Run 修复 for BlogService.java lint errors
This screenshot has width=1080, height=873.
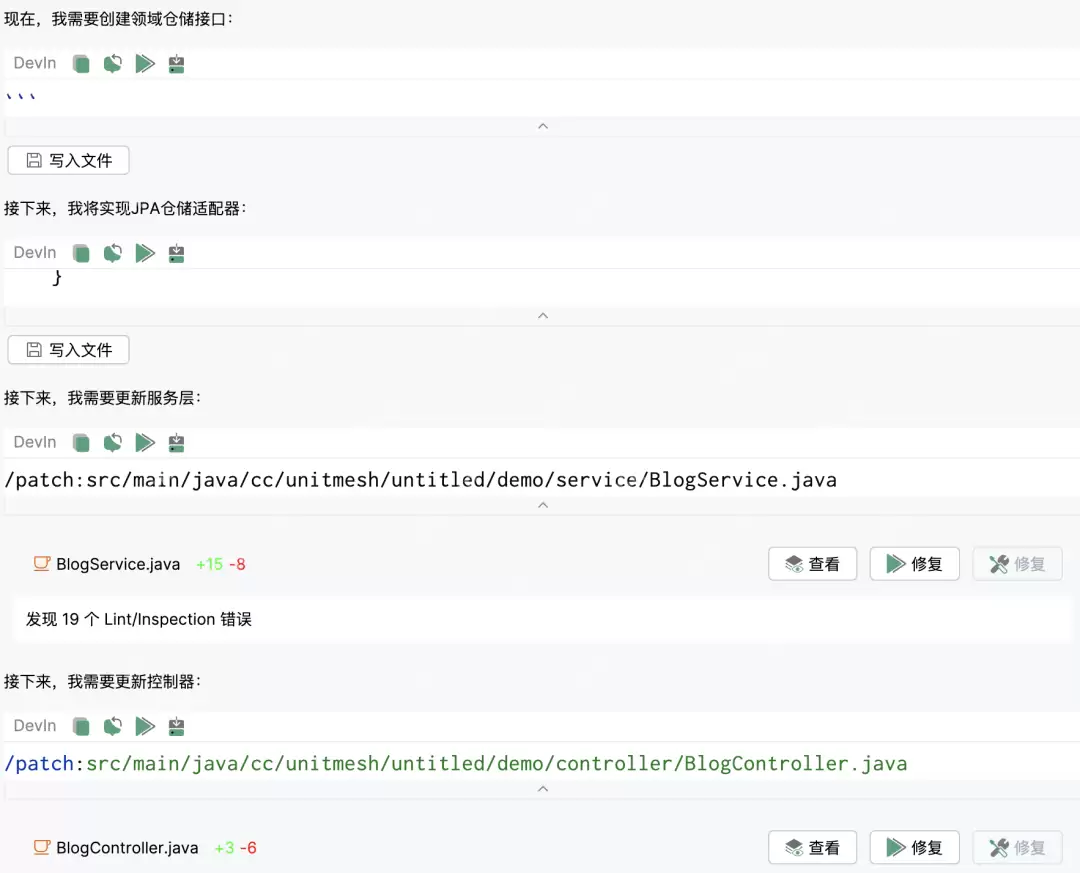tap(914, 563)
